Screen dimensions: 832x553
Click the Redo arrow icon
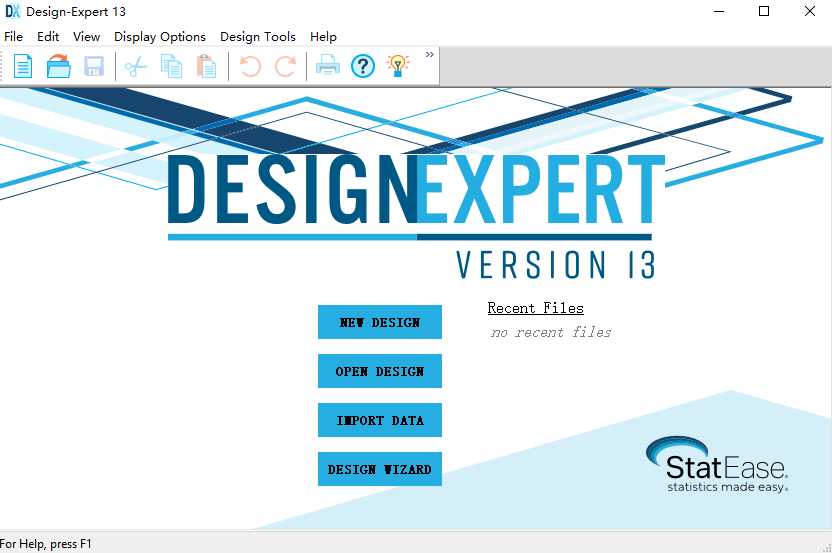tap(285, 66)
